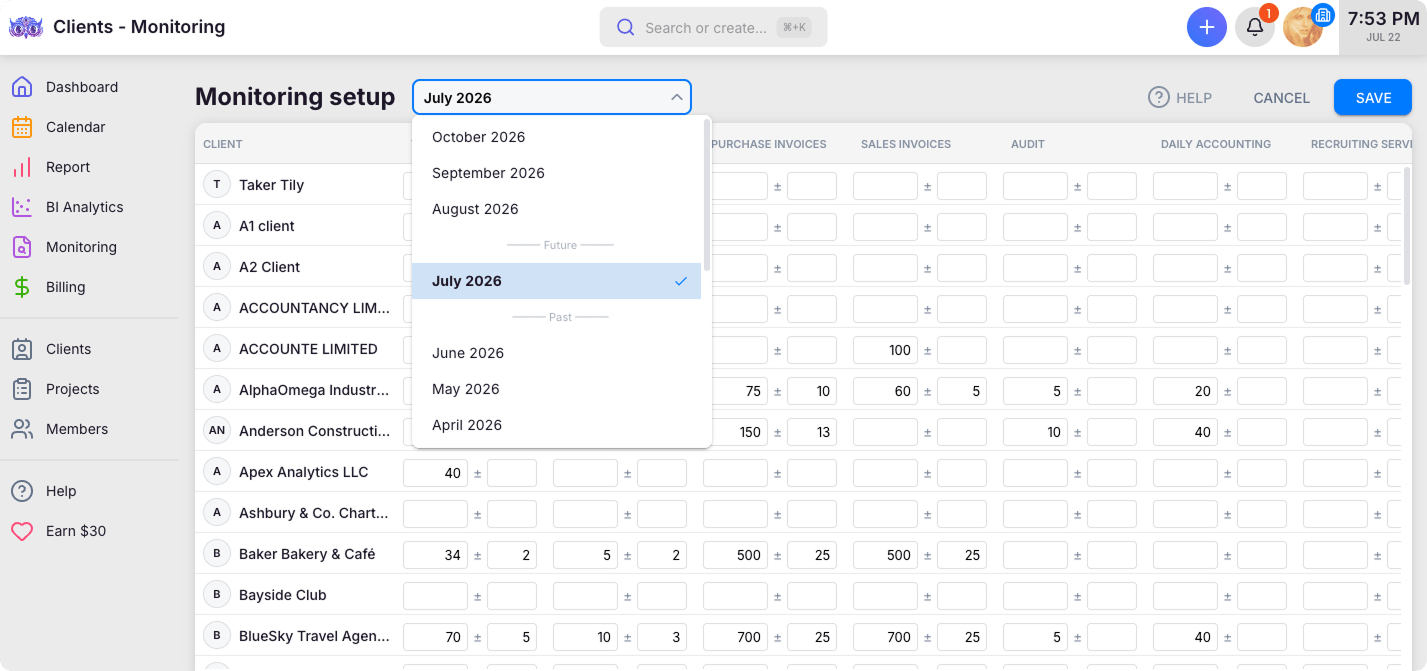Edit Anderson Construction purchase invoices value 150
Viewport: 1427px width, 671px height.
tap(735, 432)
